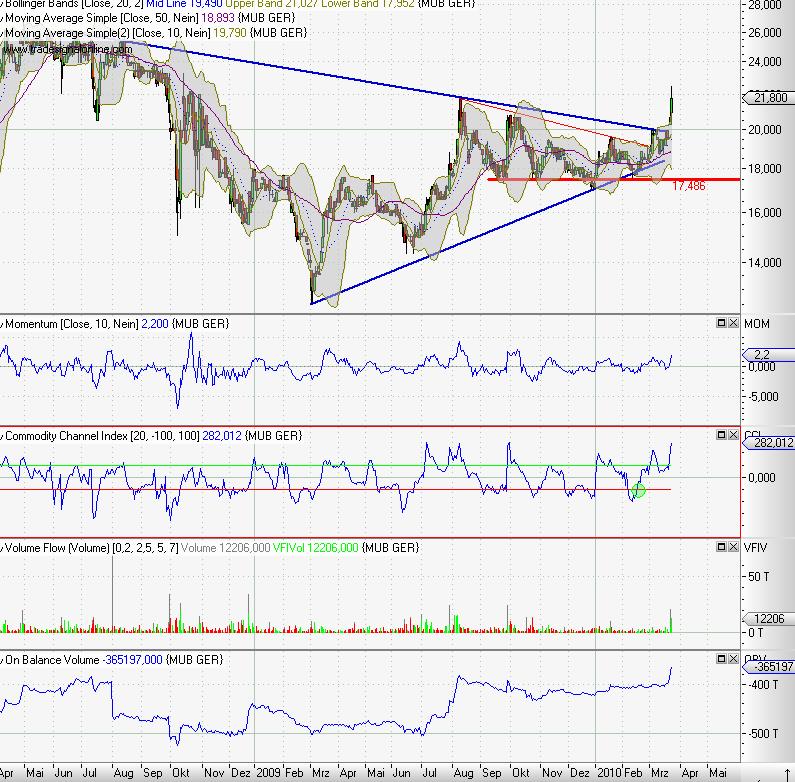Open the On Balance Volume dropdown arrow
Screen dimensions: 795x782
click(3, 660)
